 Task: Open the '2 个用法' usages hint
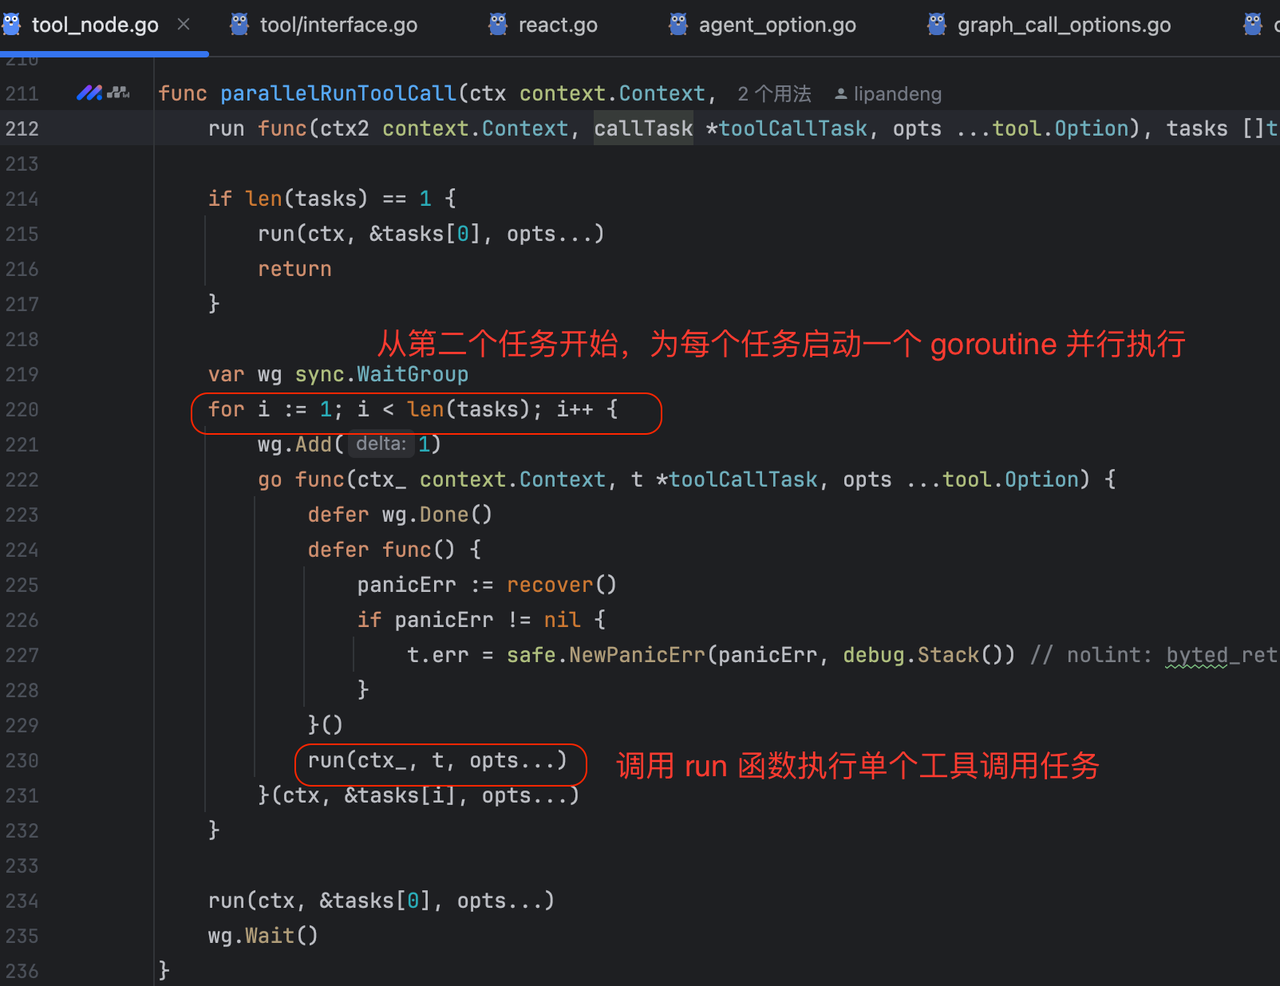pyautogui.click(x=775, y=94)
